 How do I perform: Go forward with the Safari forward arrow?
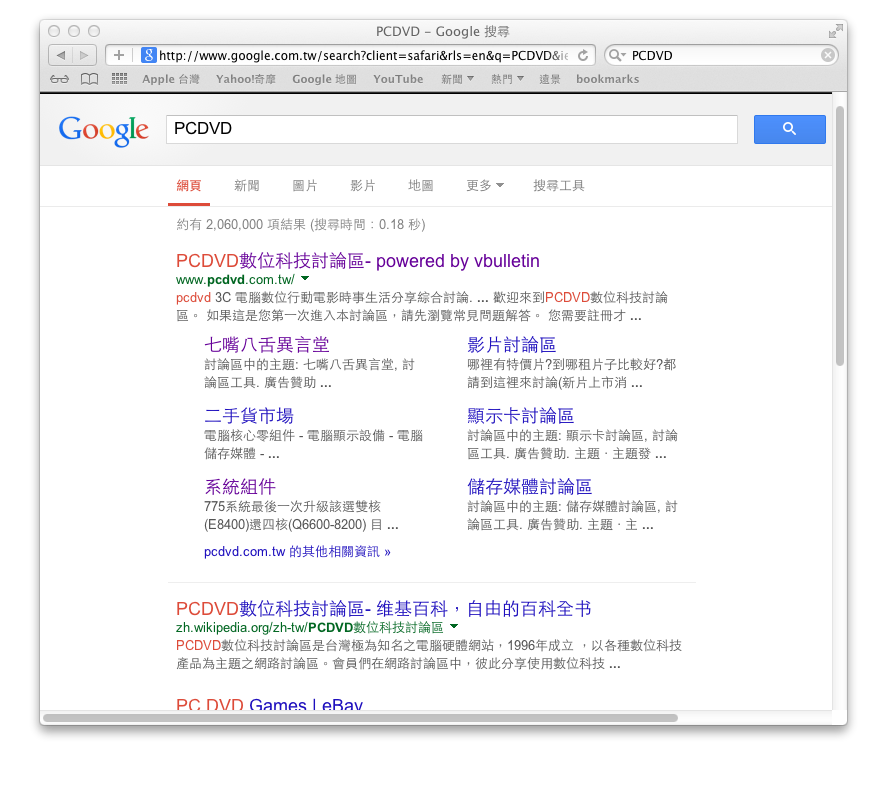pos(84,55)
